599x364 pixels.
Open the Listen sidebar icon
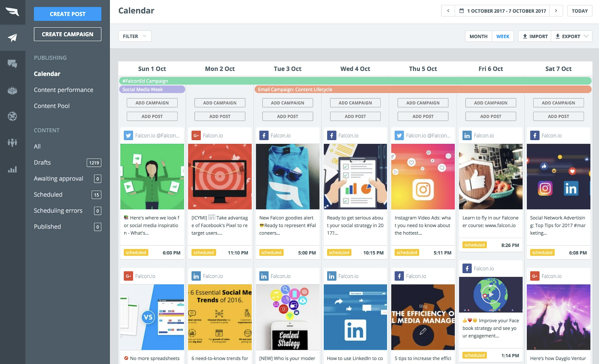(x=12, y=91)
